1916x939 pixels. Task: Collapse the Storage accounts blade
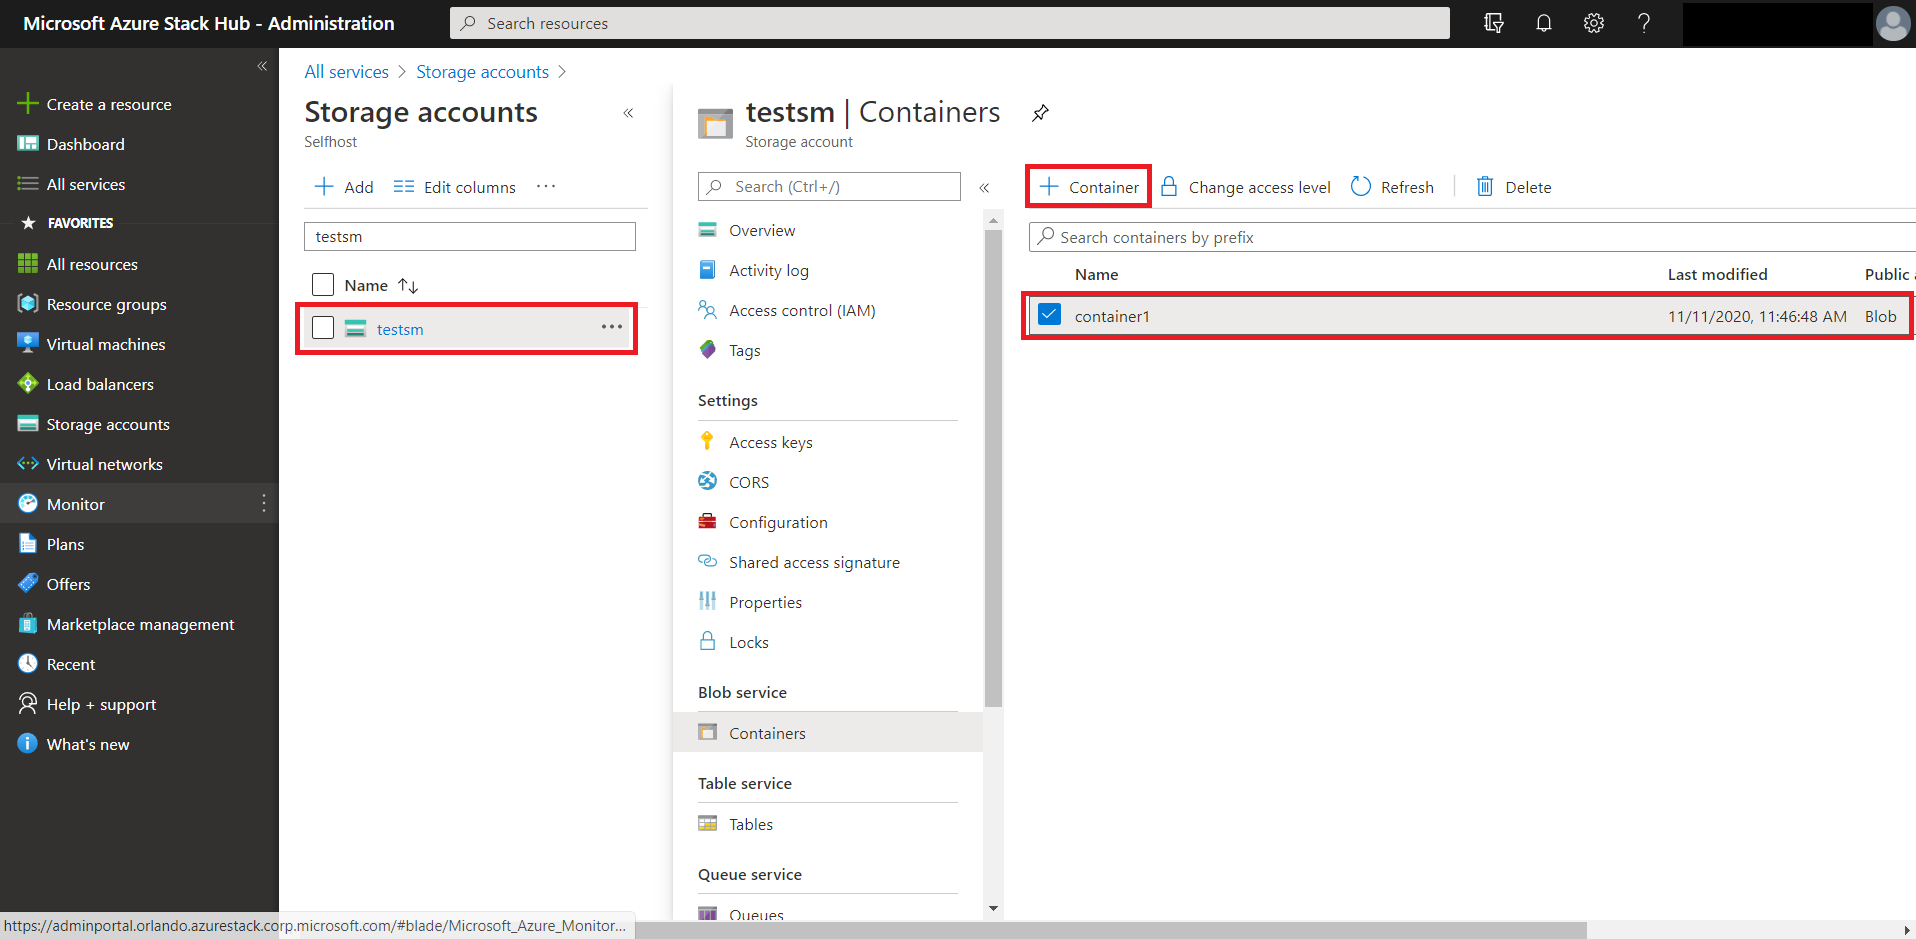(x=628, y=113)
